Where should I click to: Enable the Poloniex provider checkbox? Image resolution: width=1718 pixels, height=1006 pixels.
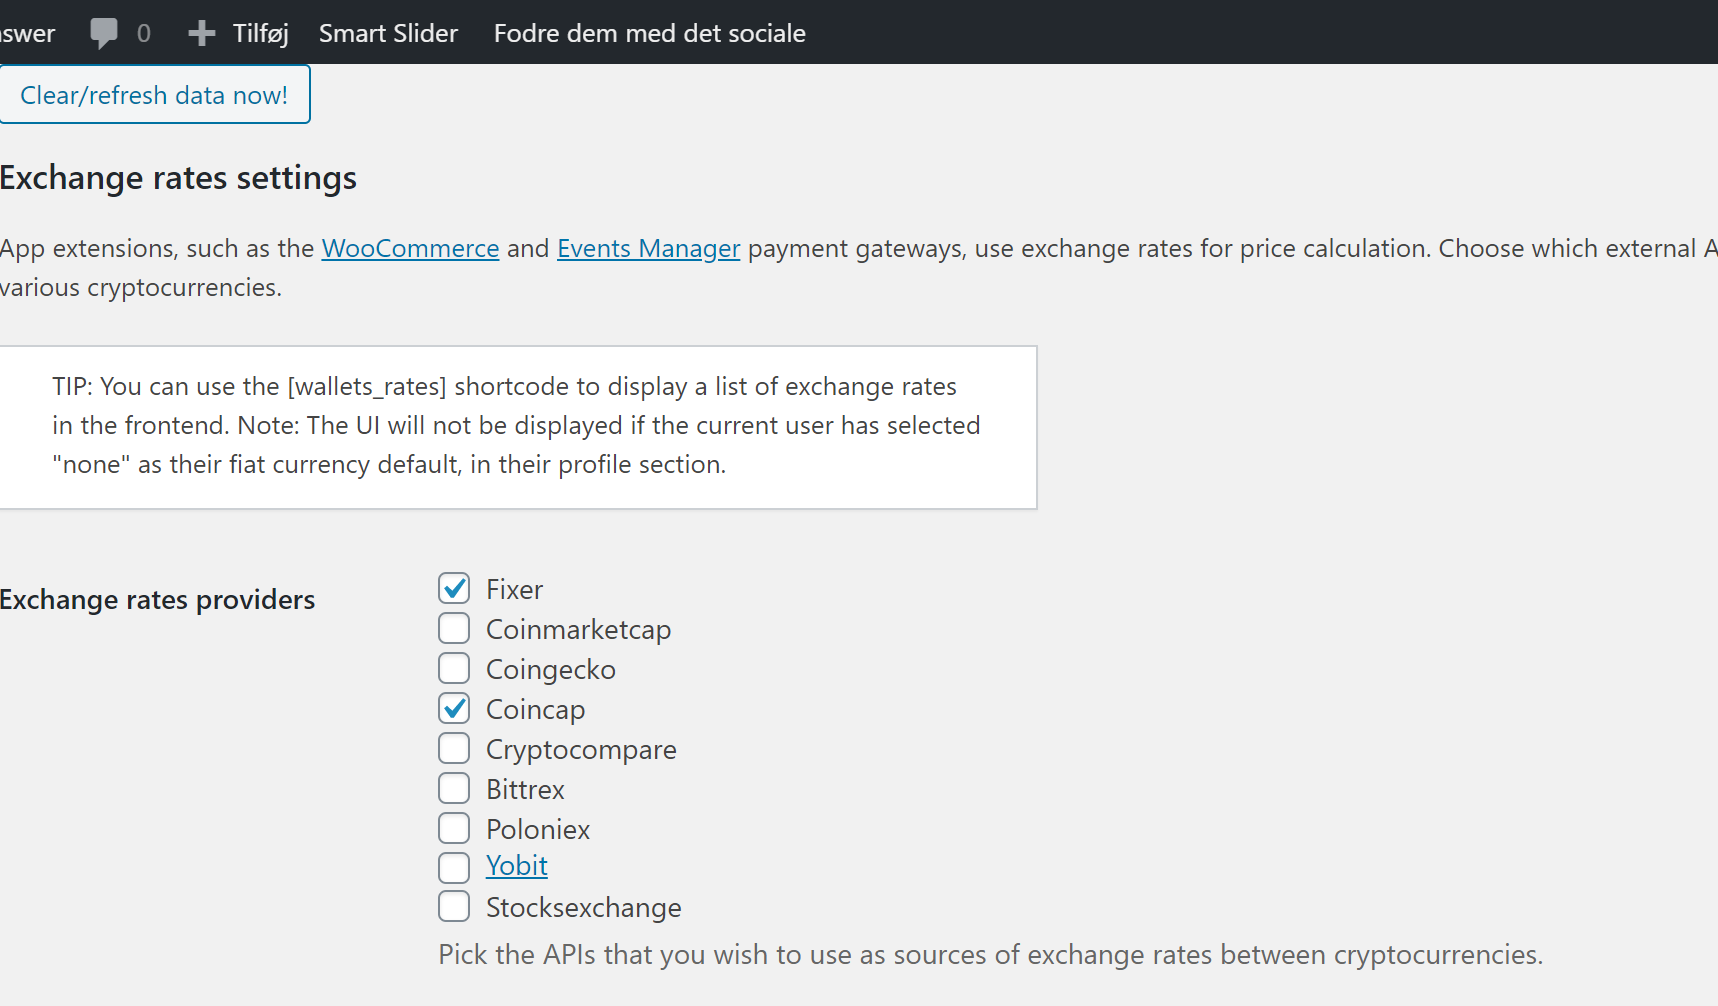coord(454,828)
